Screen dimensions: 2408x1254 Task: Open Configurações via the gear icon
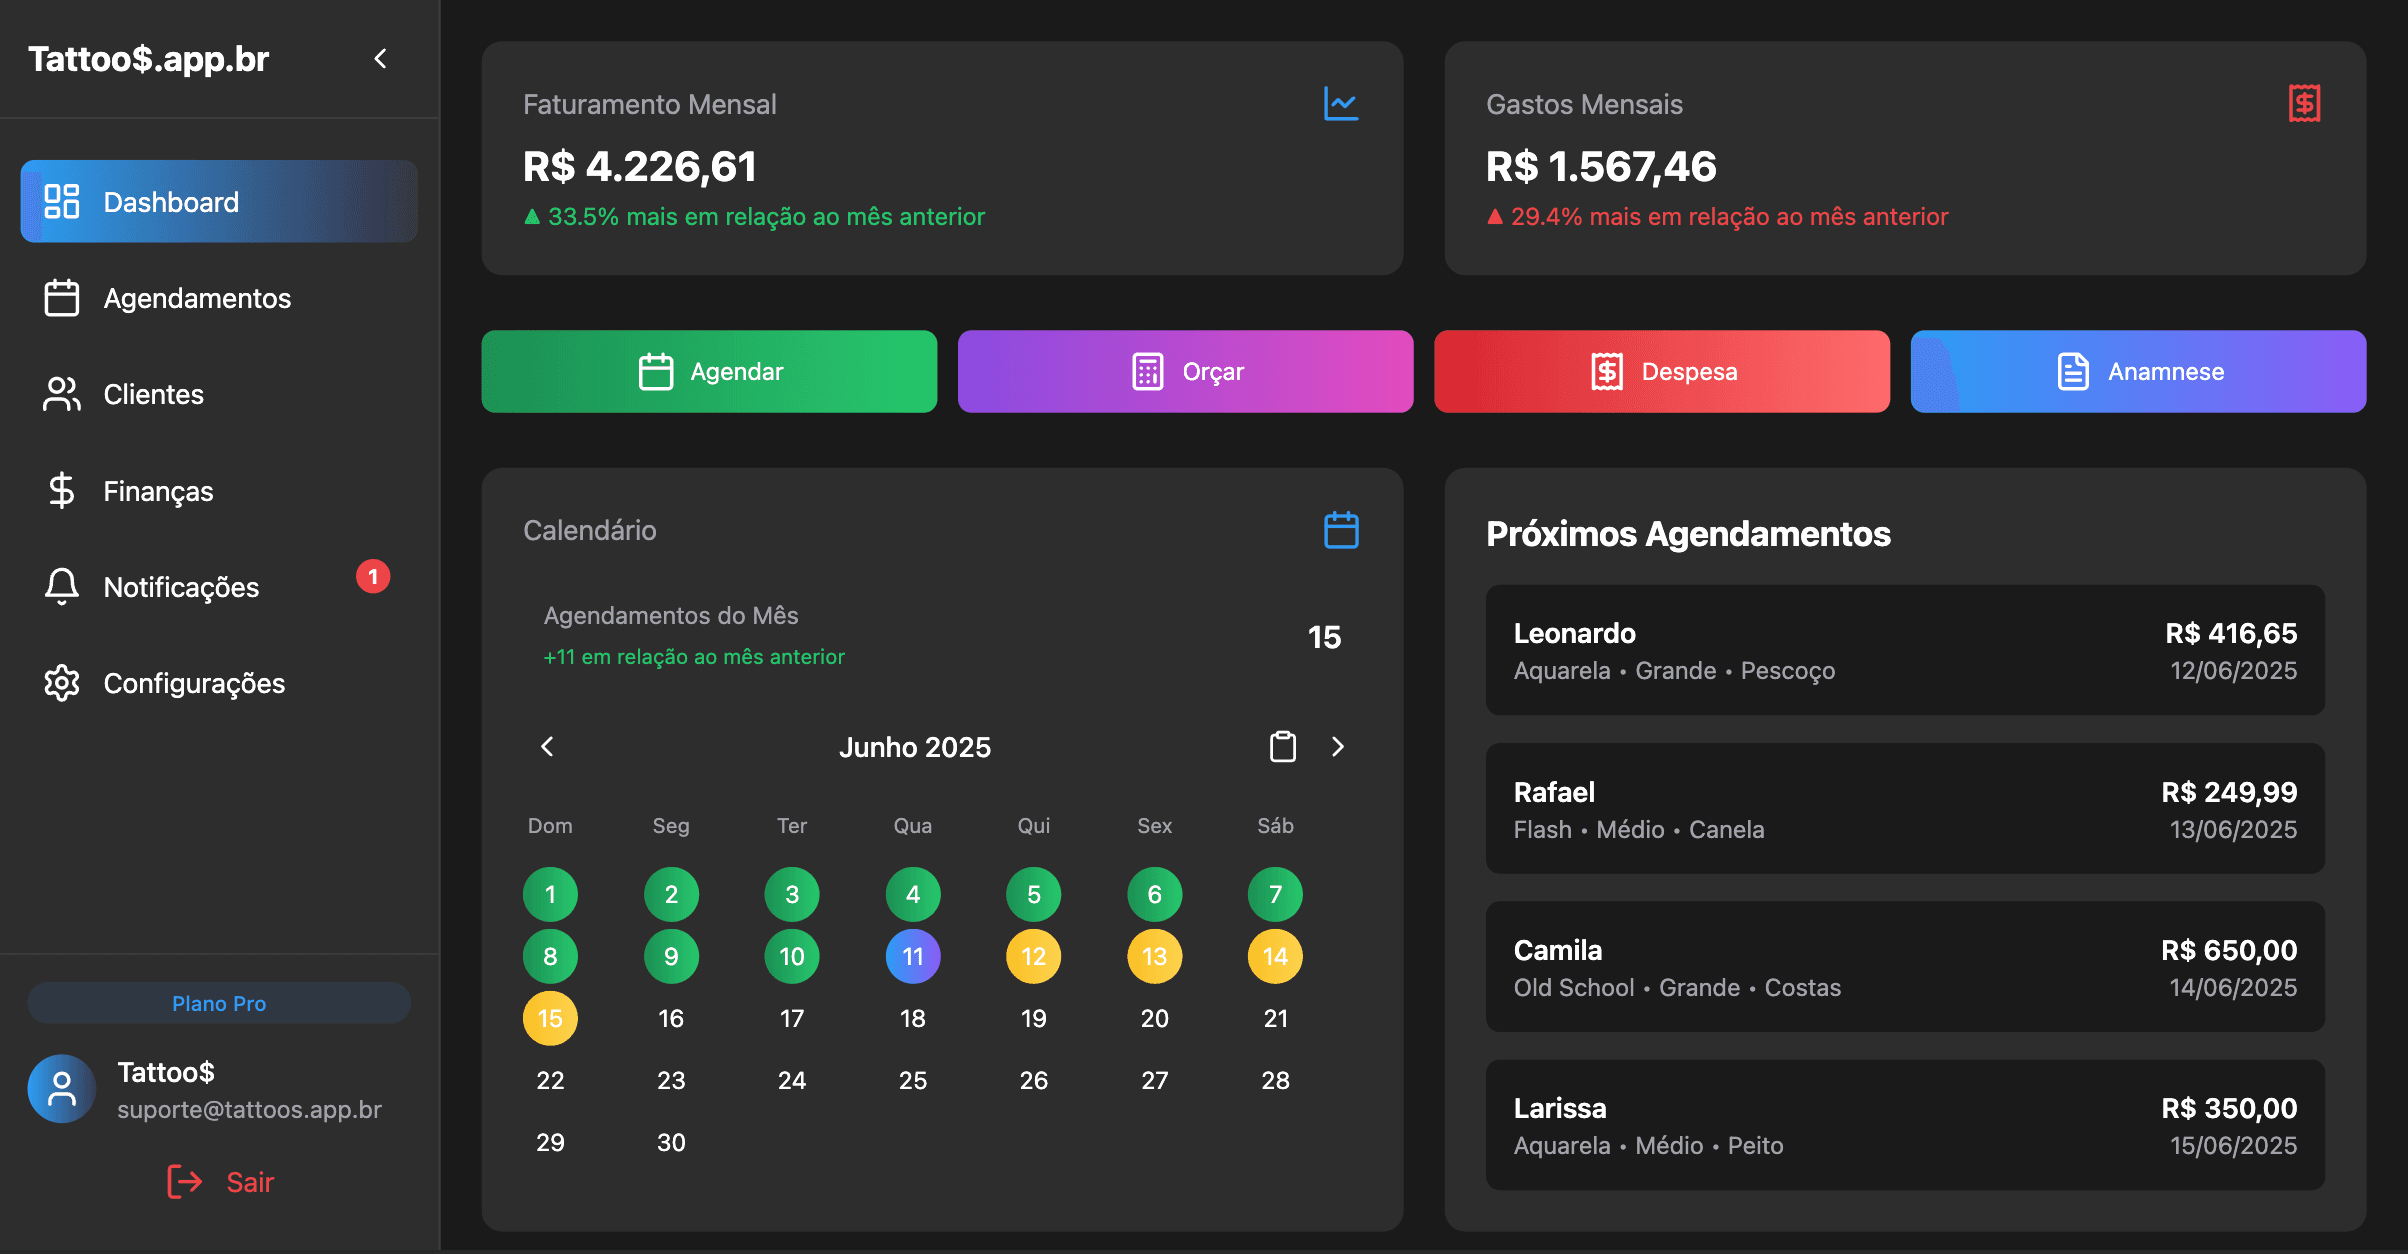click(62, 683)
